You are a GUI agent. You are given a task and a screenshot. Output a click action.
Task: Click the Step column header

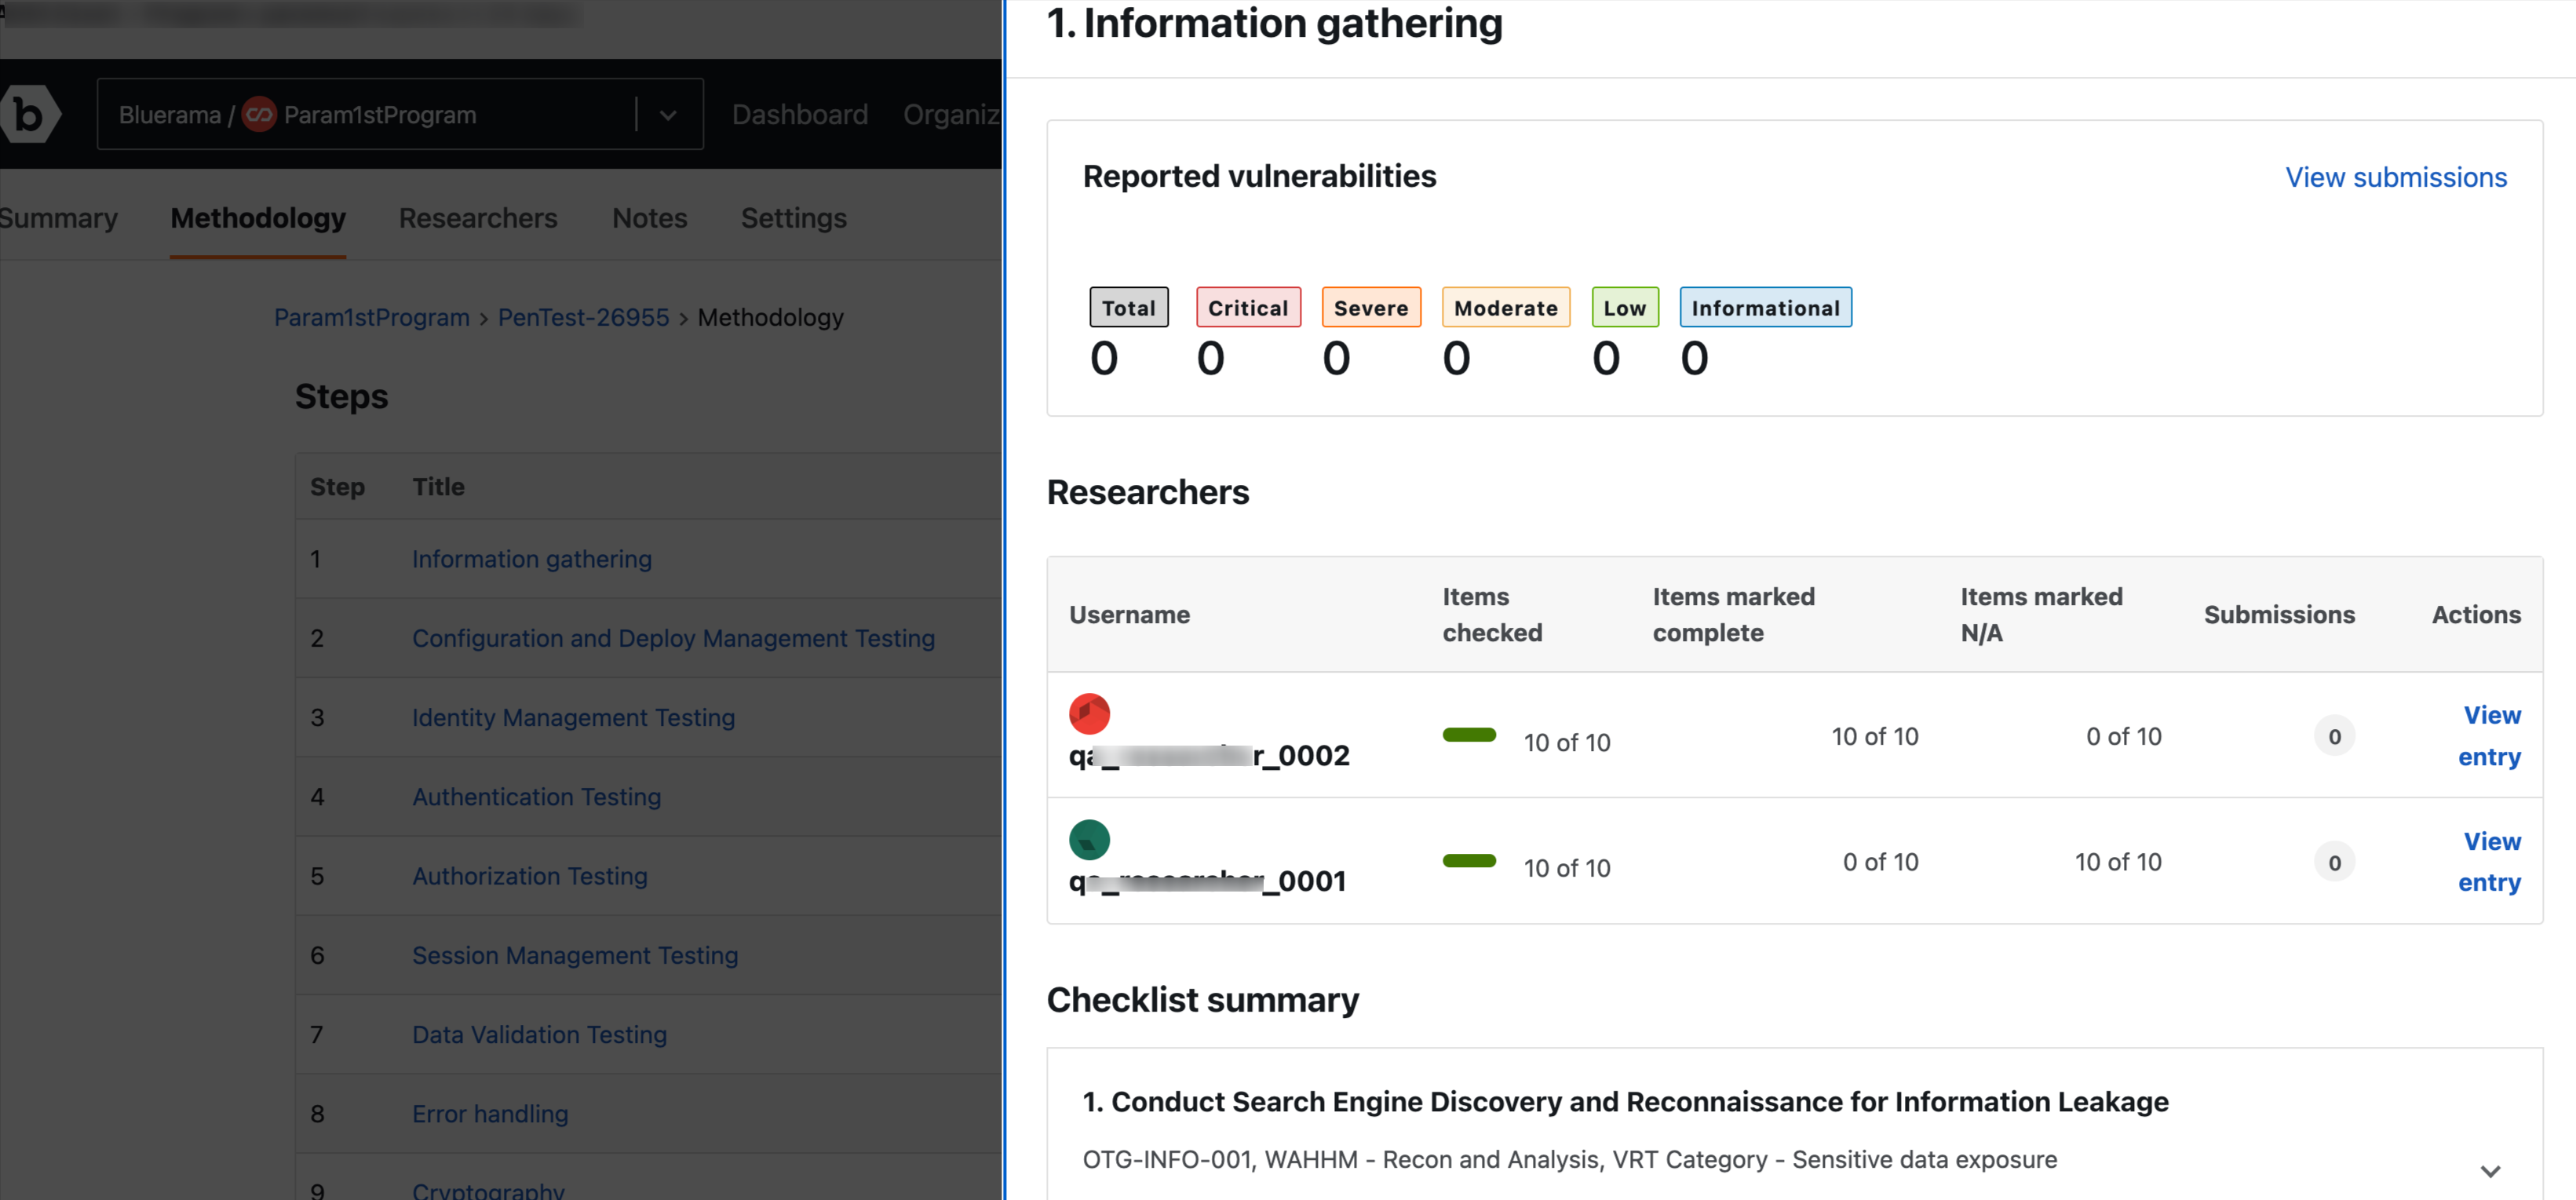click(x=337, y=487)
